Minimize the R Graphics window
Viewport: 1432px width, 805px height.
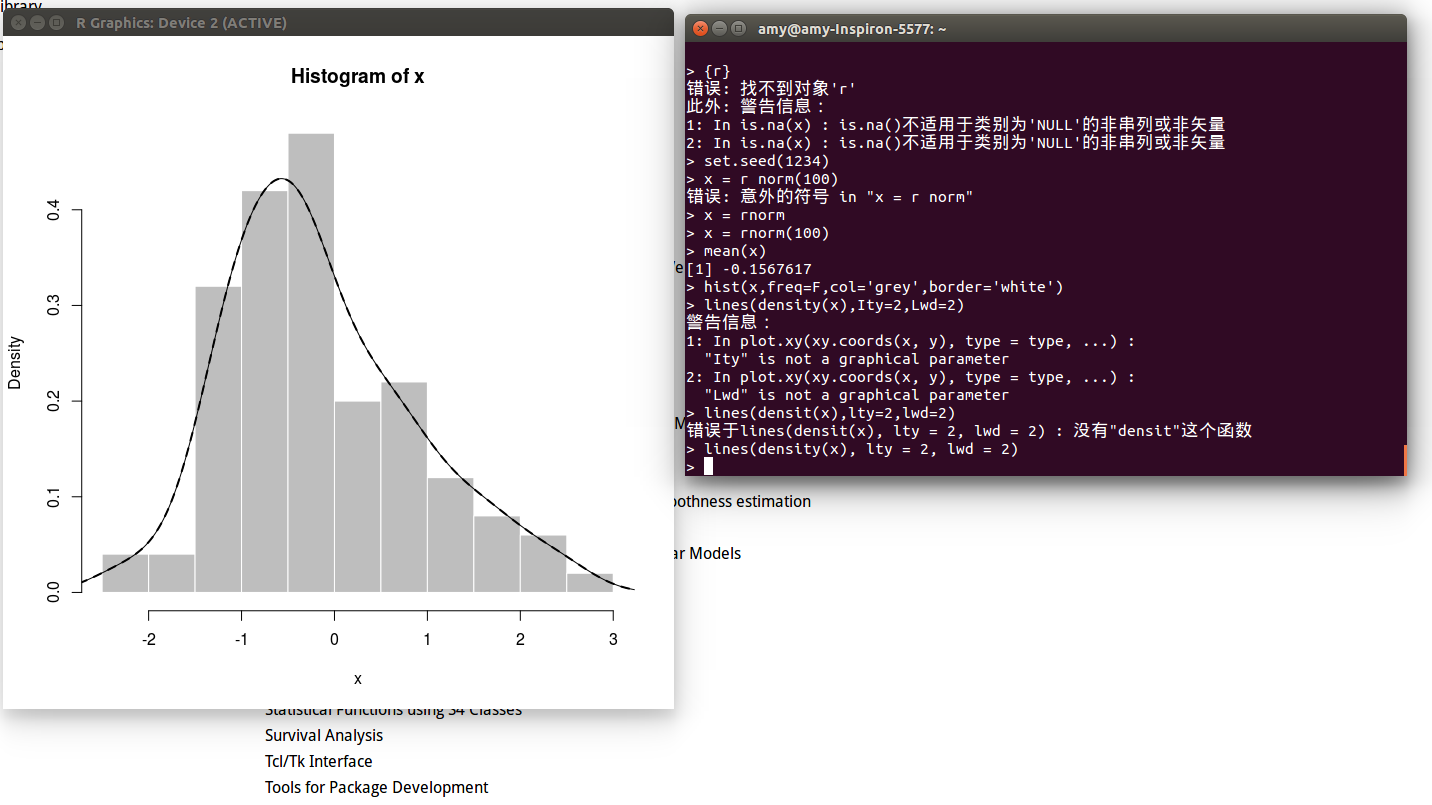[x=37, y=22]
